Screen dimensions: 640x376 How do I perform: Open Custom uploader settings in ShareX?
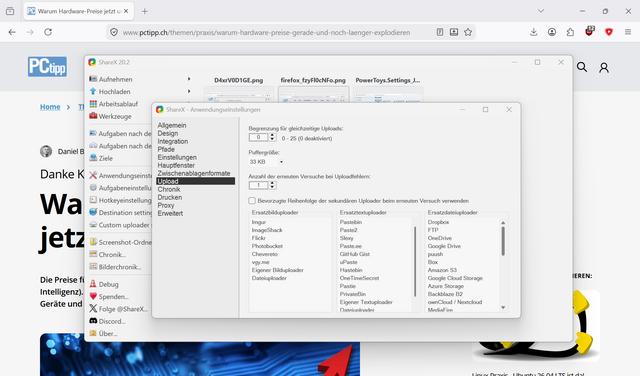coord(120,225)
